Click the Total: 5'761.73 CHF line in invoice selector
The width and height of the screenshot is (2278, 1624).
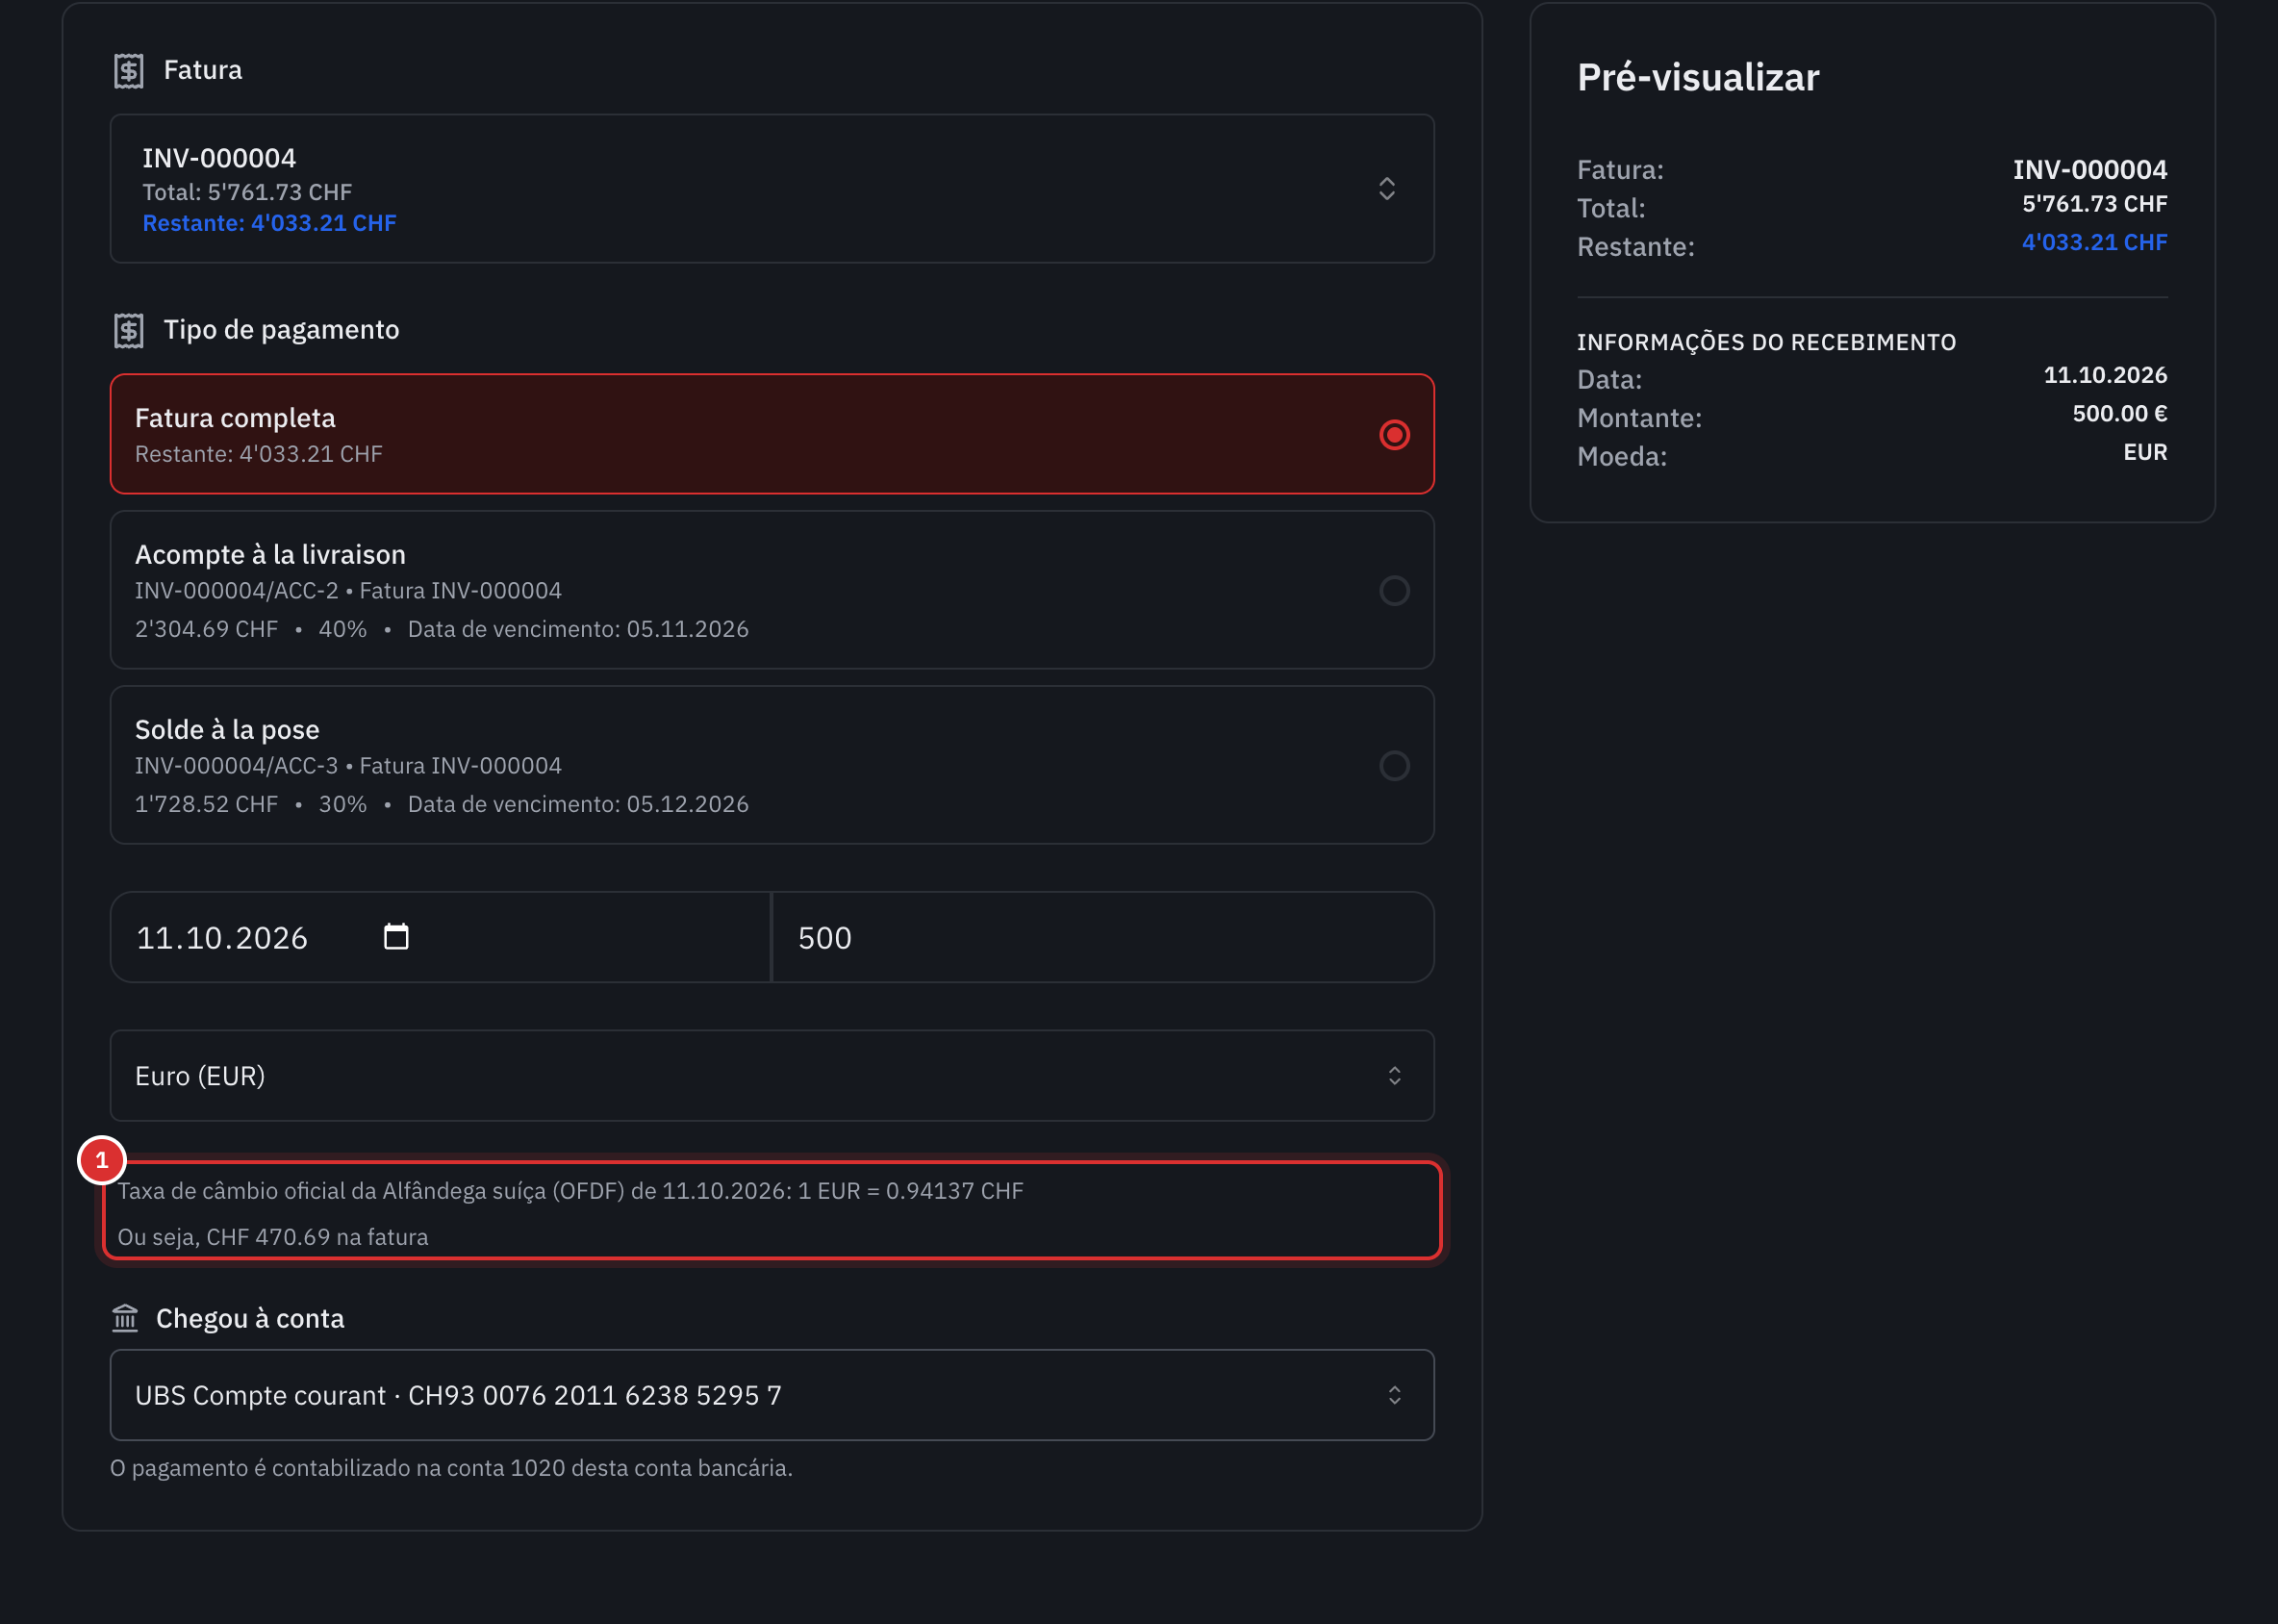(247, 192)
